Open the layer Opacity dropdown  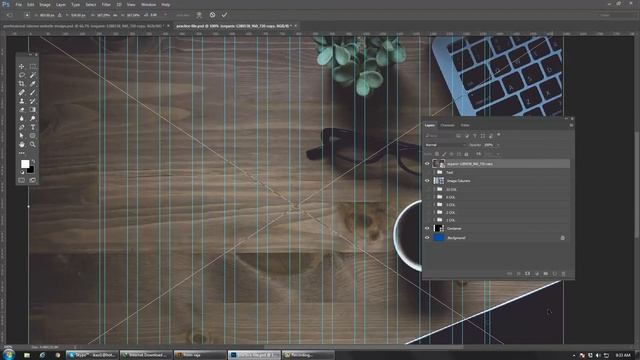(x=498, y=145)
